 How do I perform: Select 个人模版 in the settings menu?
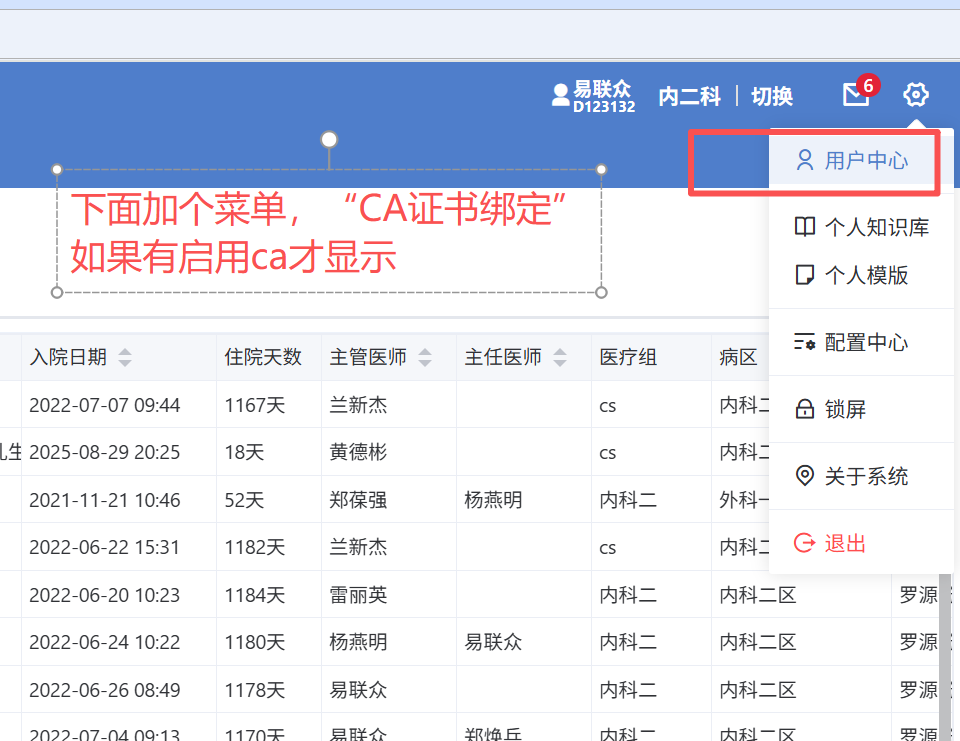click(x=861, y=275)
